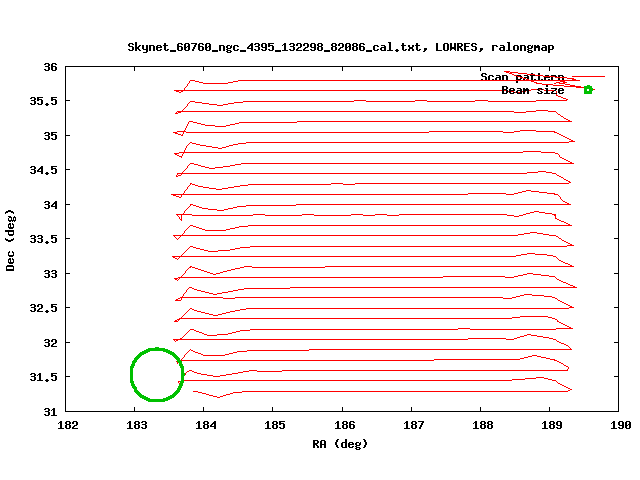The width and height of the screenshot is (640, 480).
Task: Click the '32' y-axis tick label
Action: (x=50, y=343)
